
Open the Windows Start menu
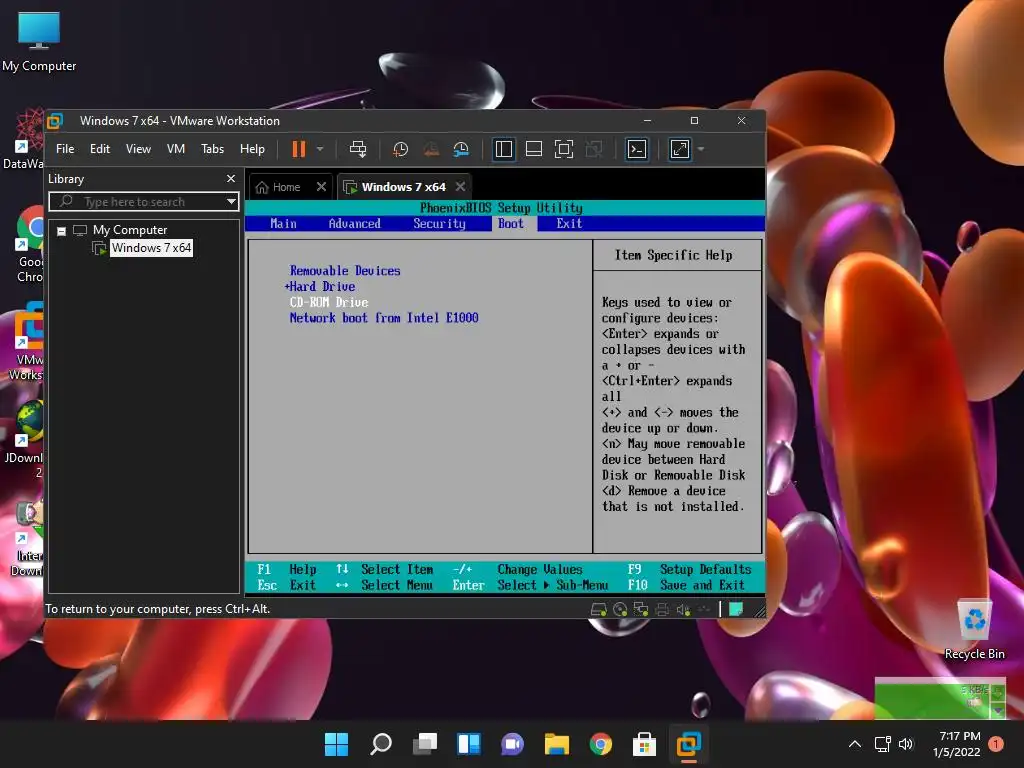336,744
